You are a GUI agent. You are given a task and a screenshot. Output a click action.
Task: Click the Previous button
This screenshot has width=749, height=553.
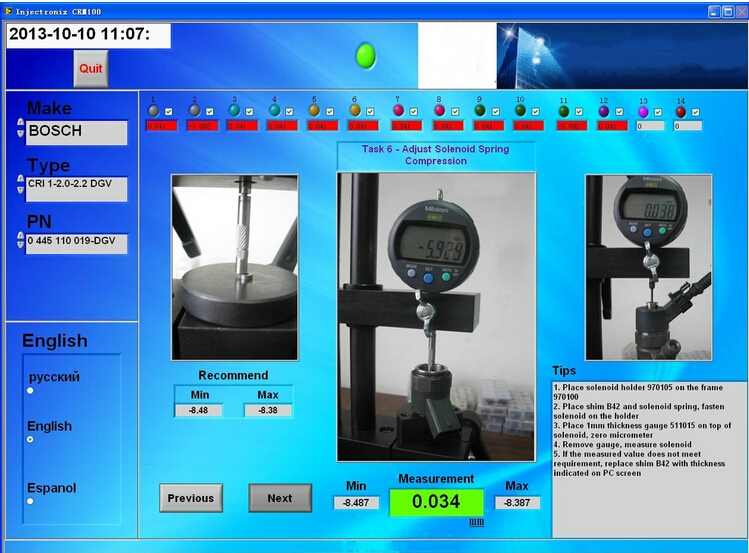[x=191, y=498]
